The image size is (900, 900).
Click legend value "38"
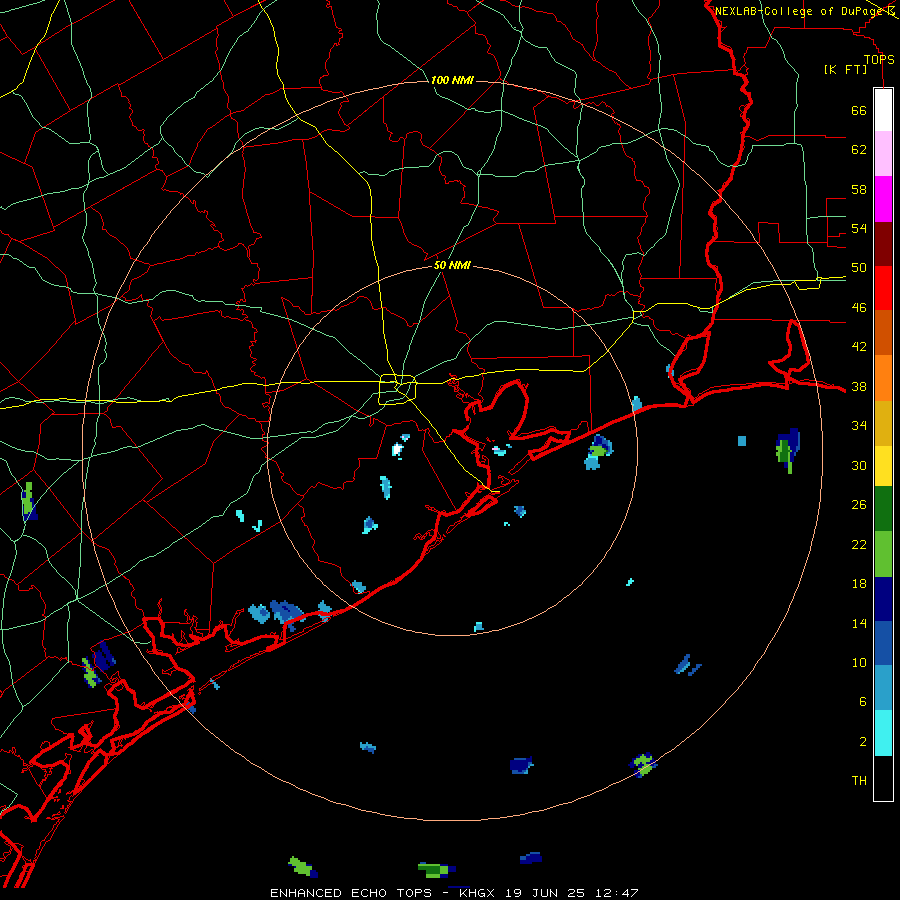(x=859, y=386)
